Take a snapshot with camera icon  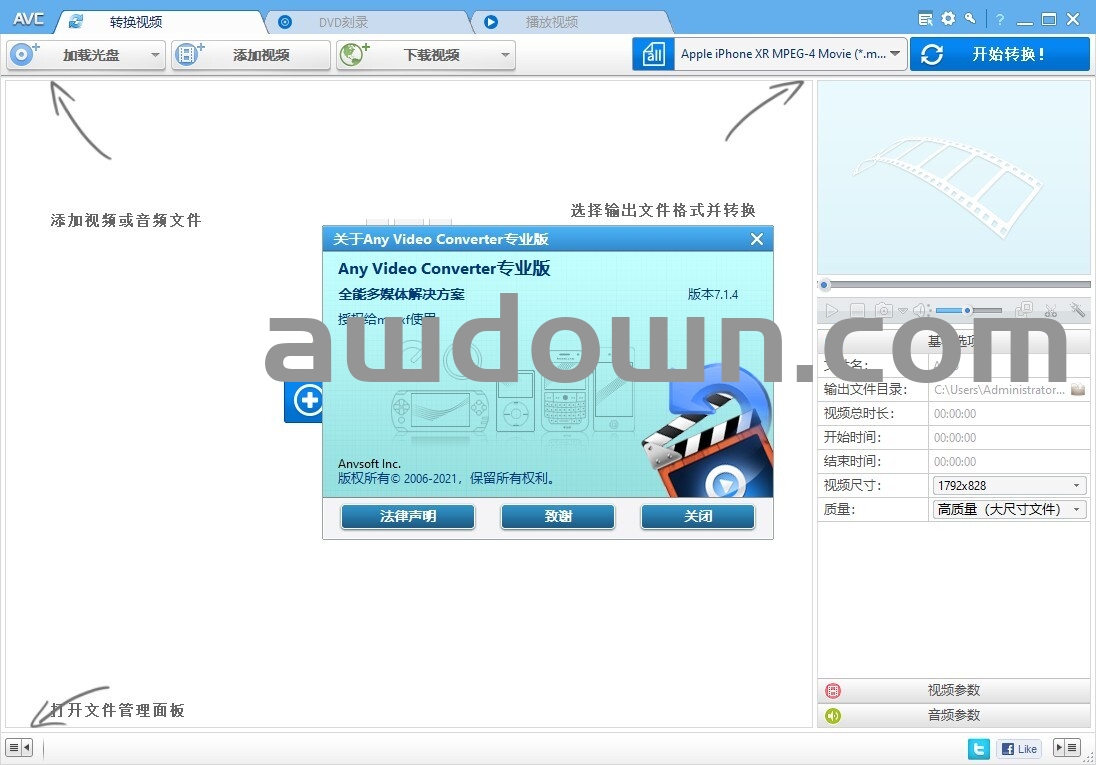tap(884, 311)
